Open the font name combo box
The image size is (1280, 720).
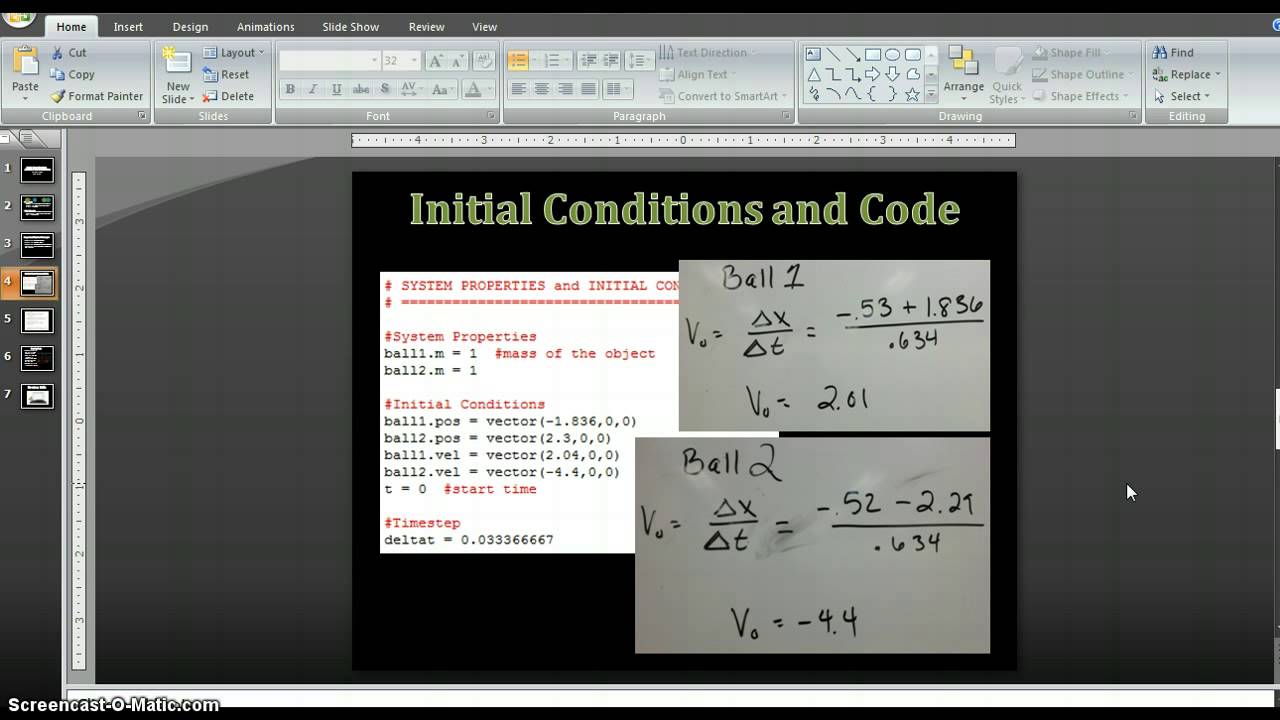click(x=330, y=61)
